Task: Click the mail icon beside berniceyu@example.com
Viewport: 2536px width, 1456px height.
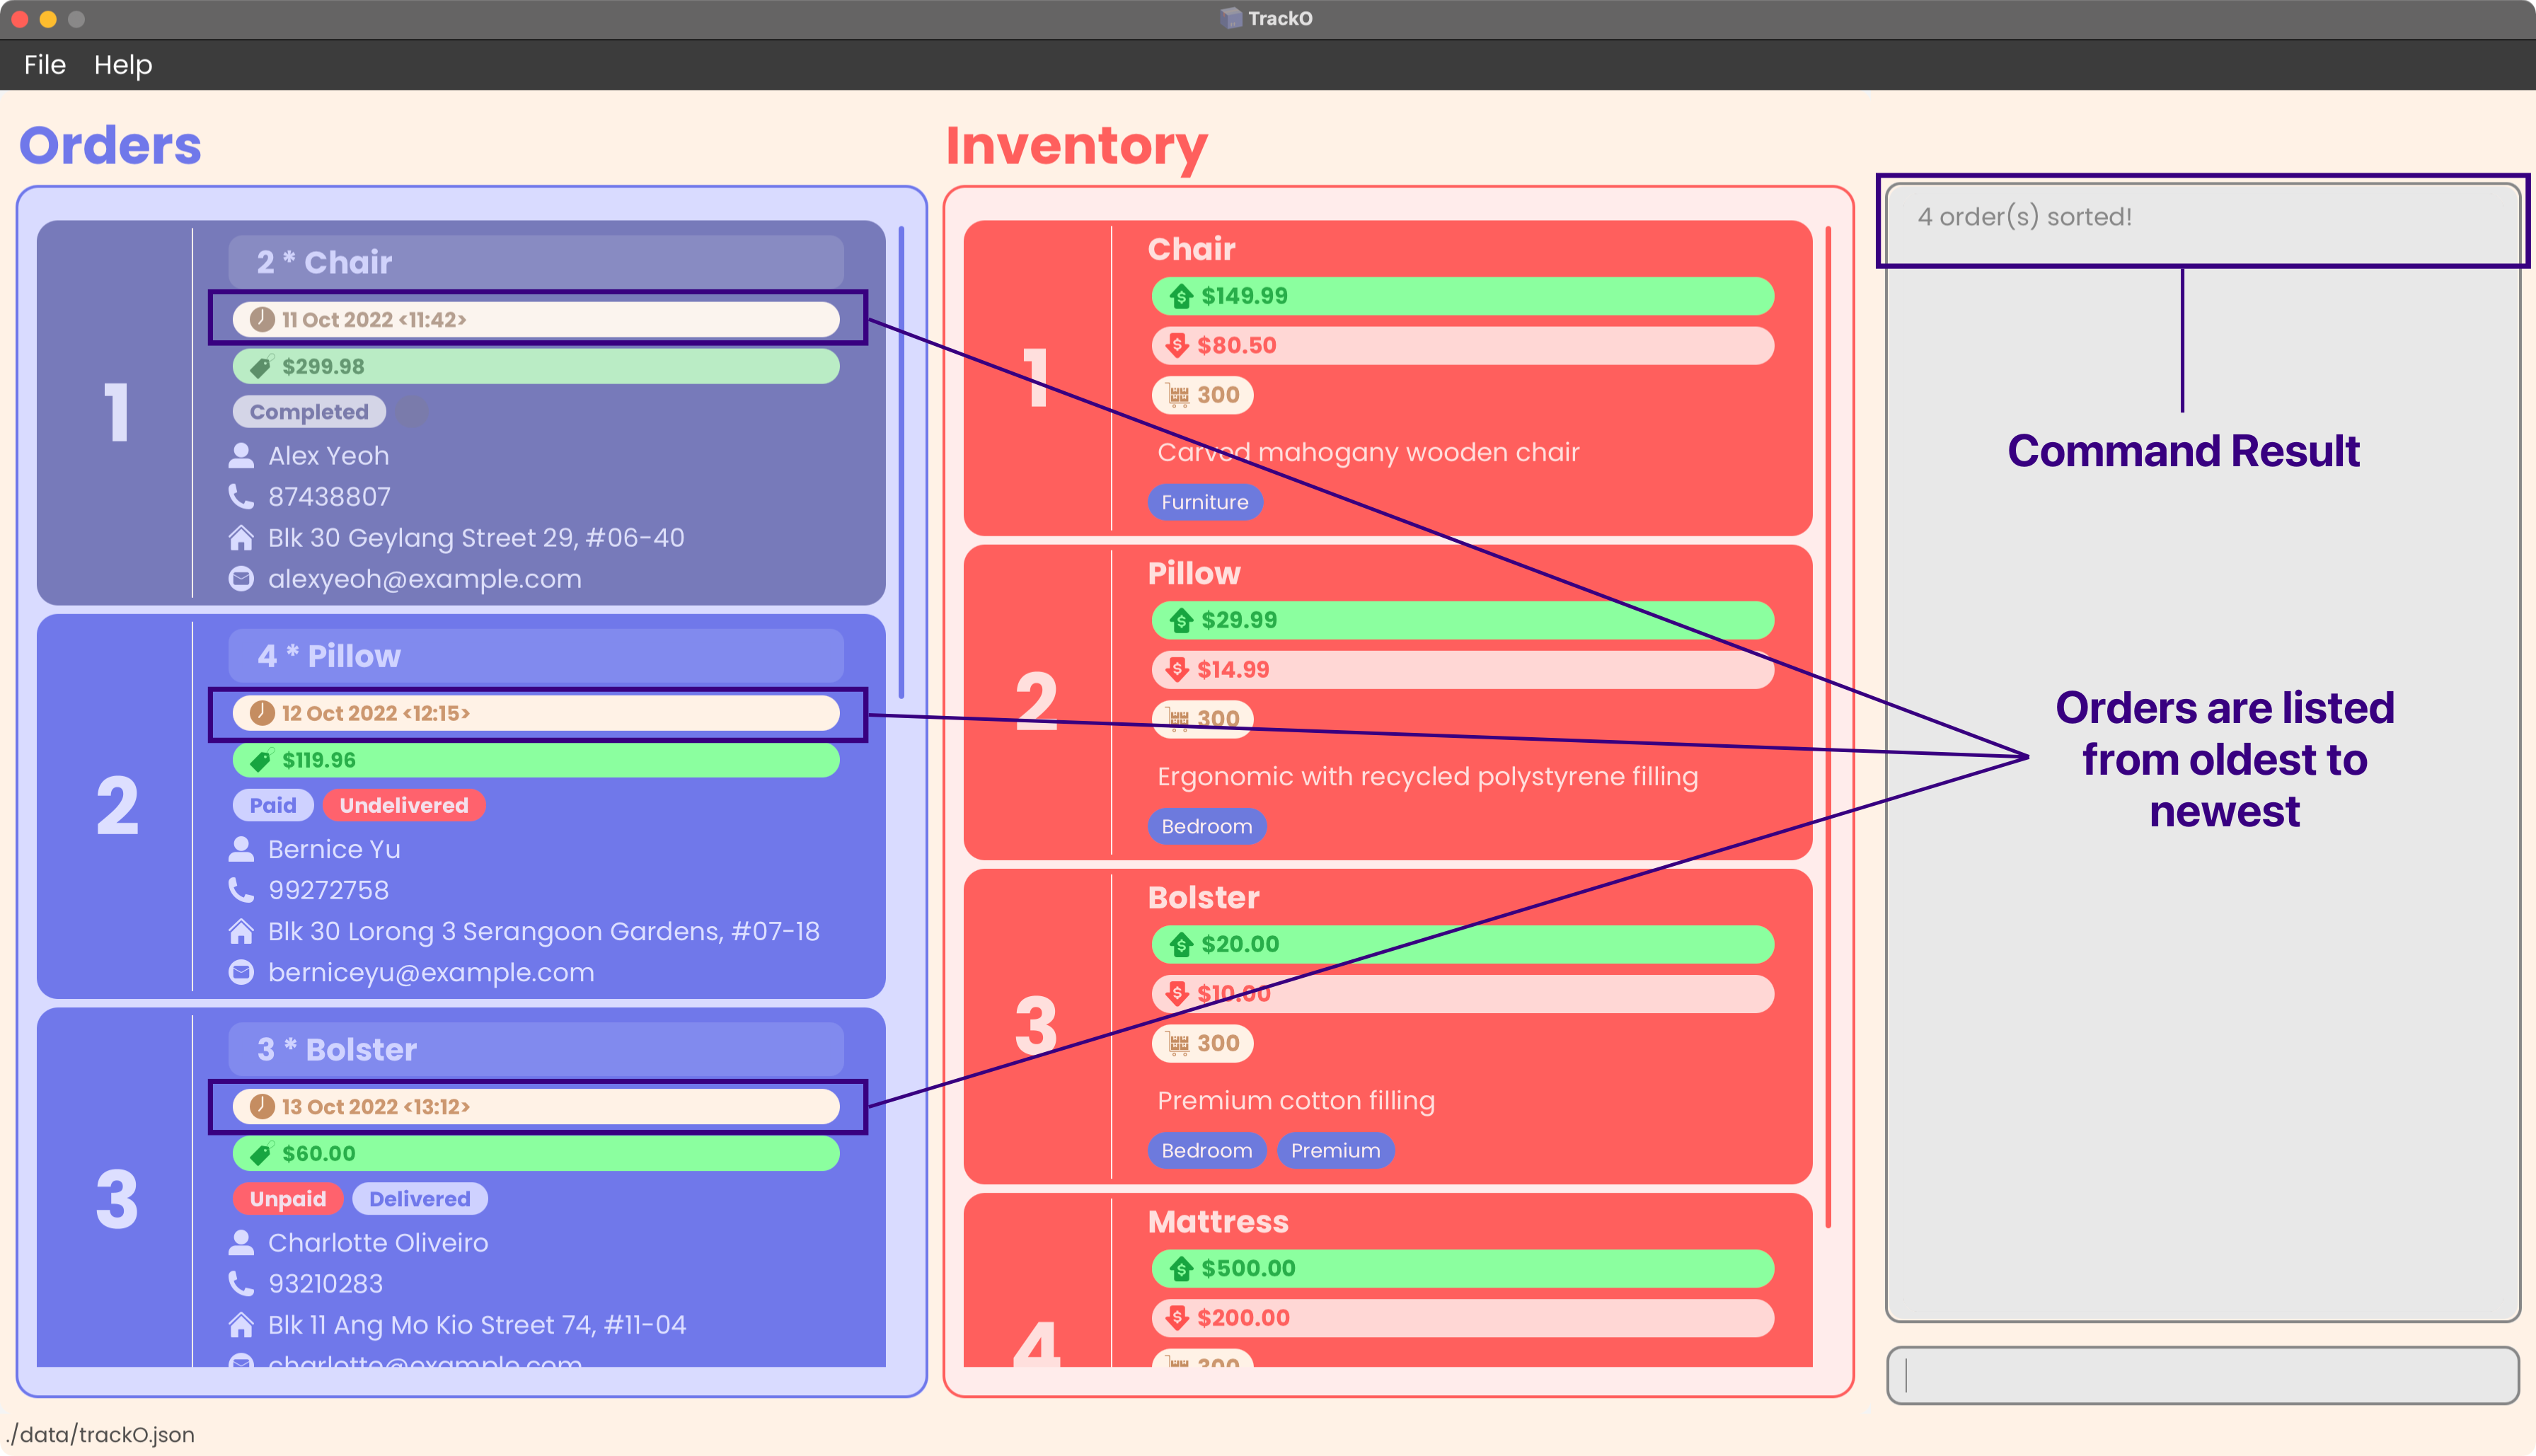Action: tap(241, 972)
